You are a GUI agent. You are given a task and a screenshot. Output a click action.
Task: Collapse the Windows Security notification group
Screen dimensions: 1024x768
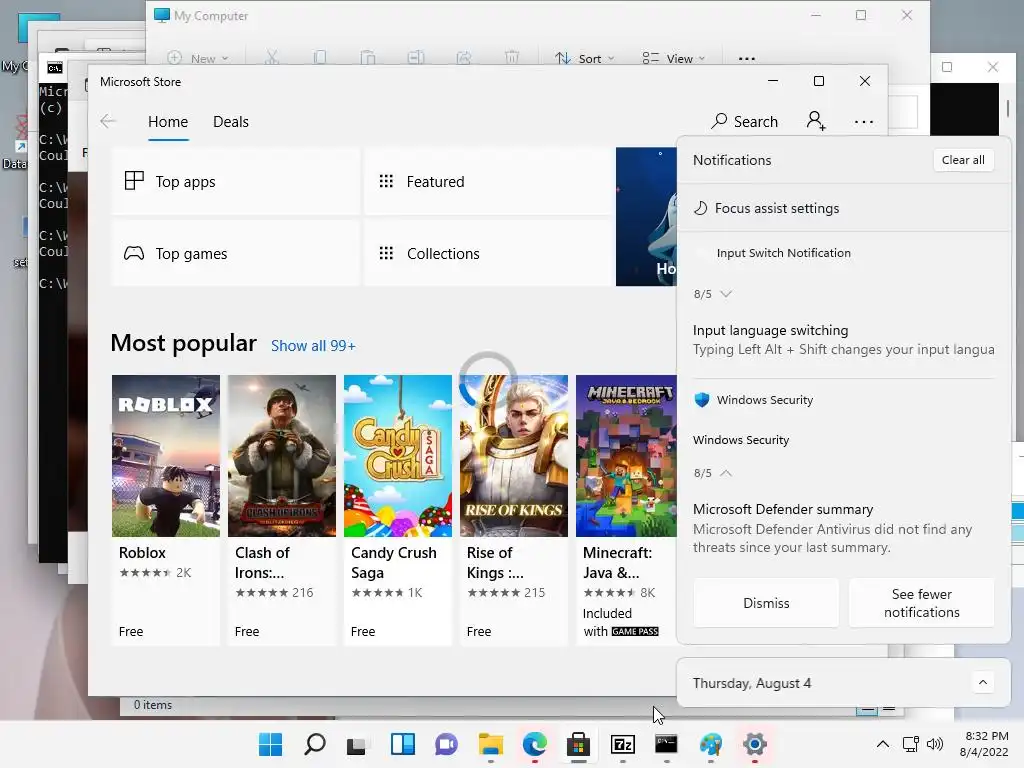726,473
